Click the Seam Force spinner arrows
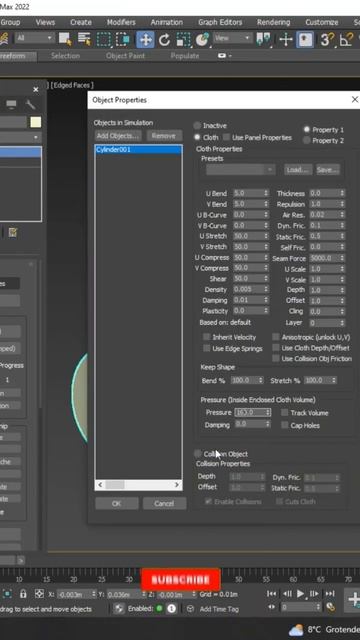The width and height of the screenshot is (360, 640). (342, 258)
